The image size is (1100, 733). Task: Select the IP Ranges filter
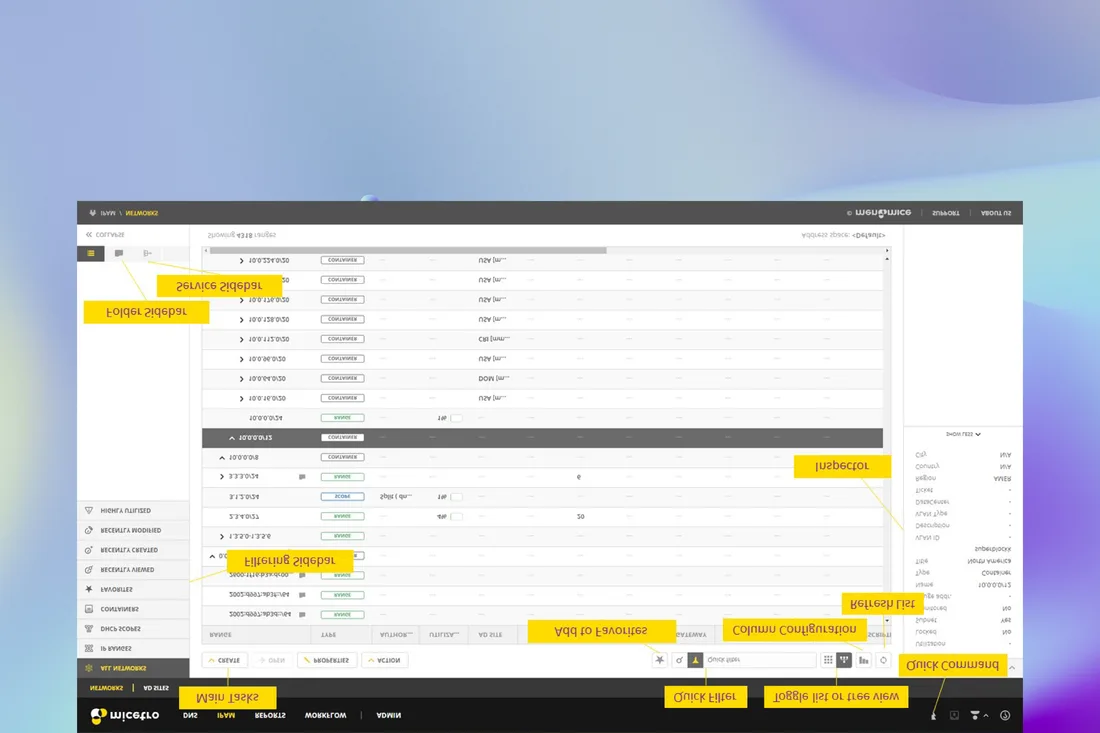(x=133, y=649)
